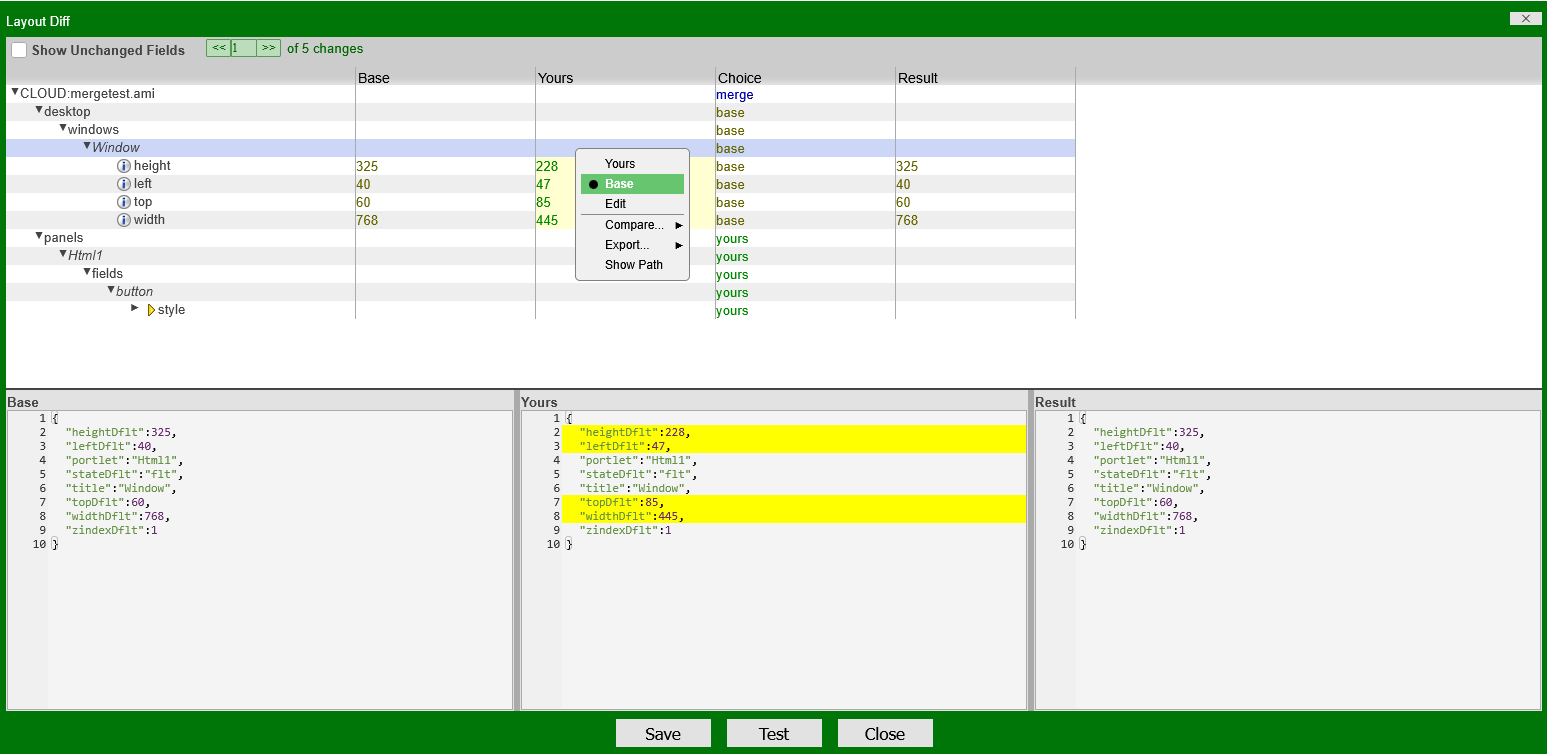1547x754 pixels.
Task: Click the Test button
Action: 773,732
